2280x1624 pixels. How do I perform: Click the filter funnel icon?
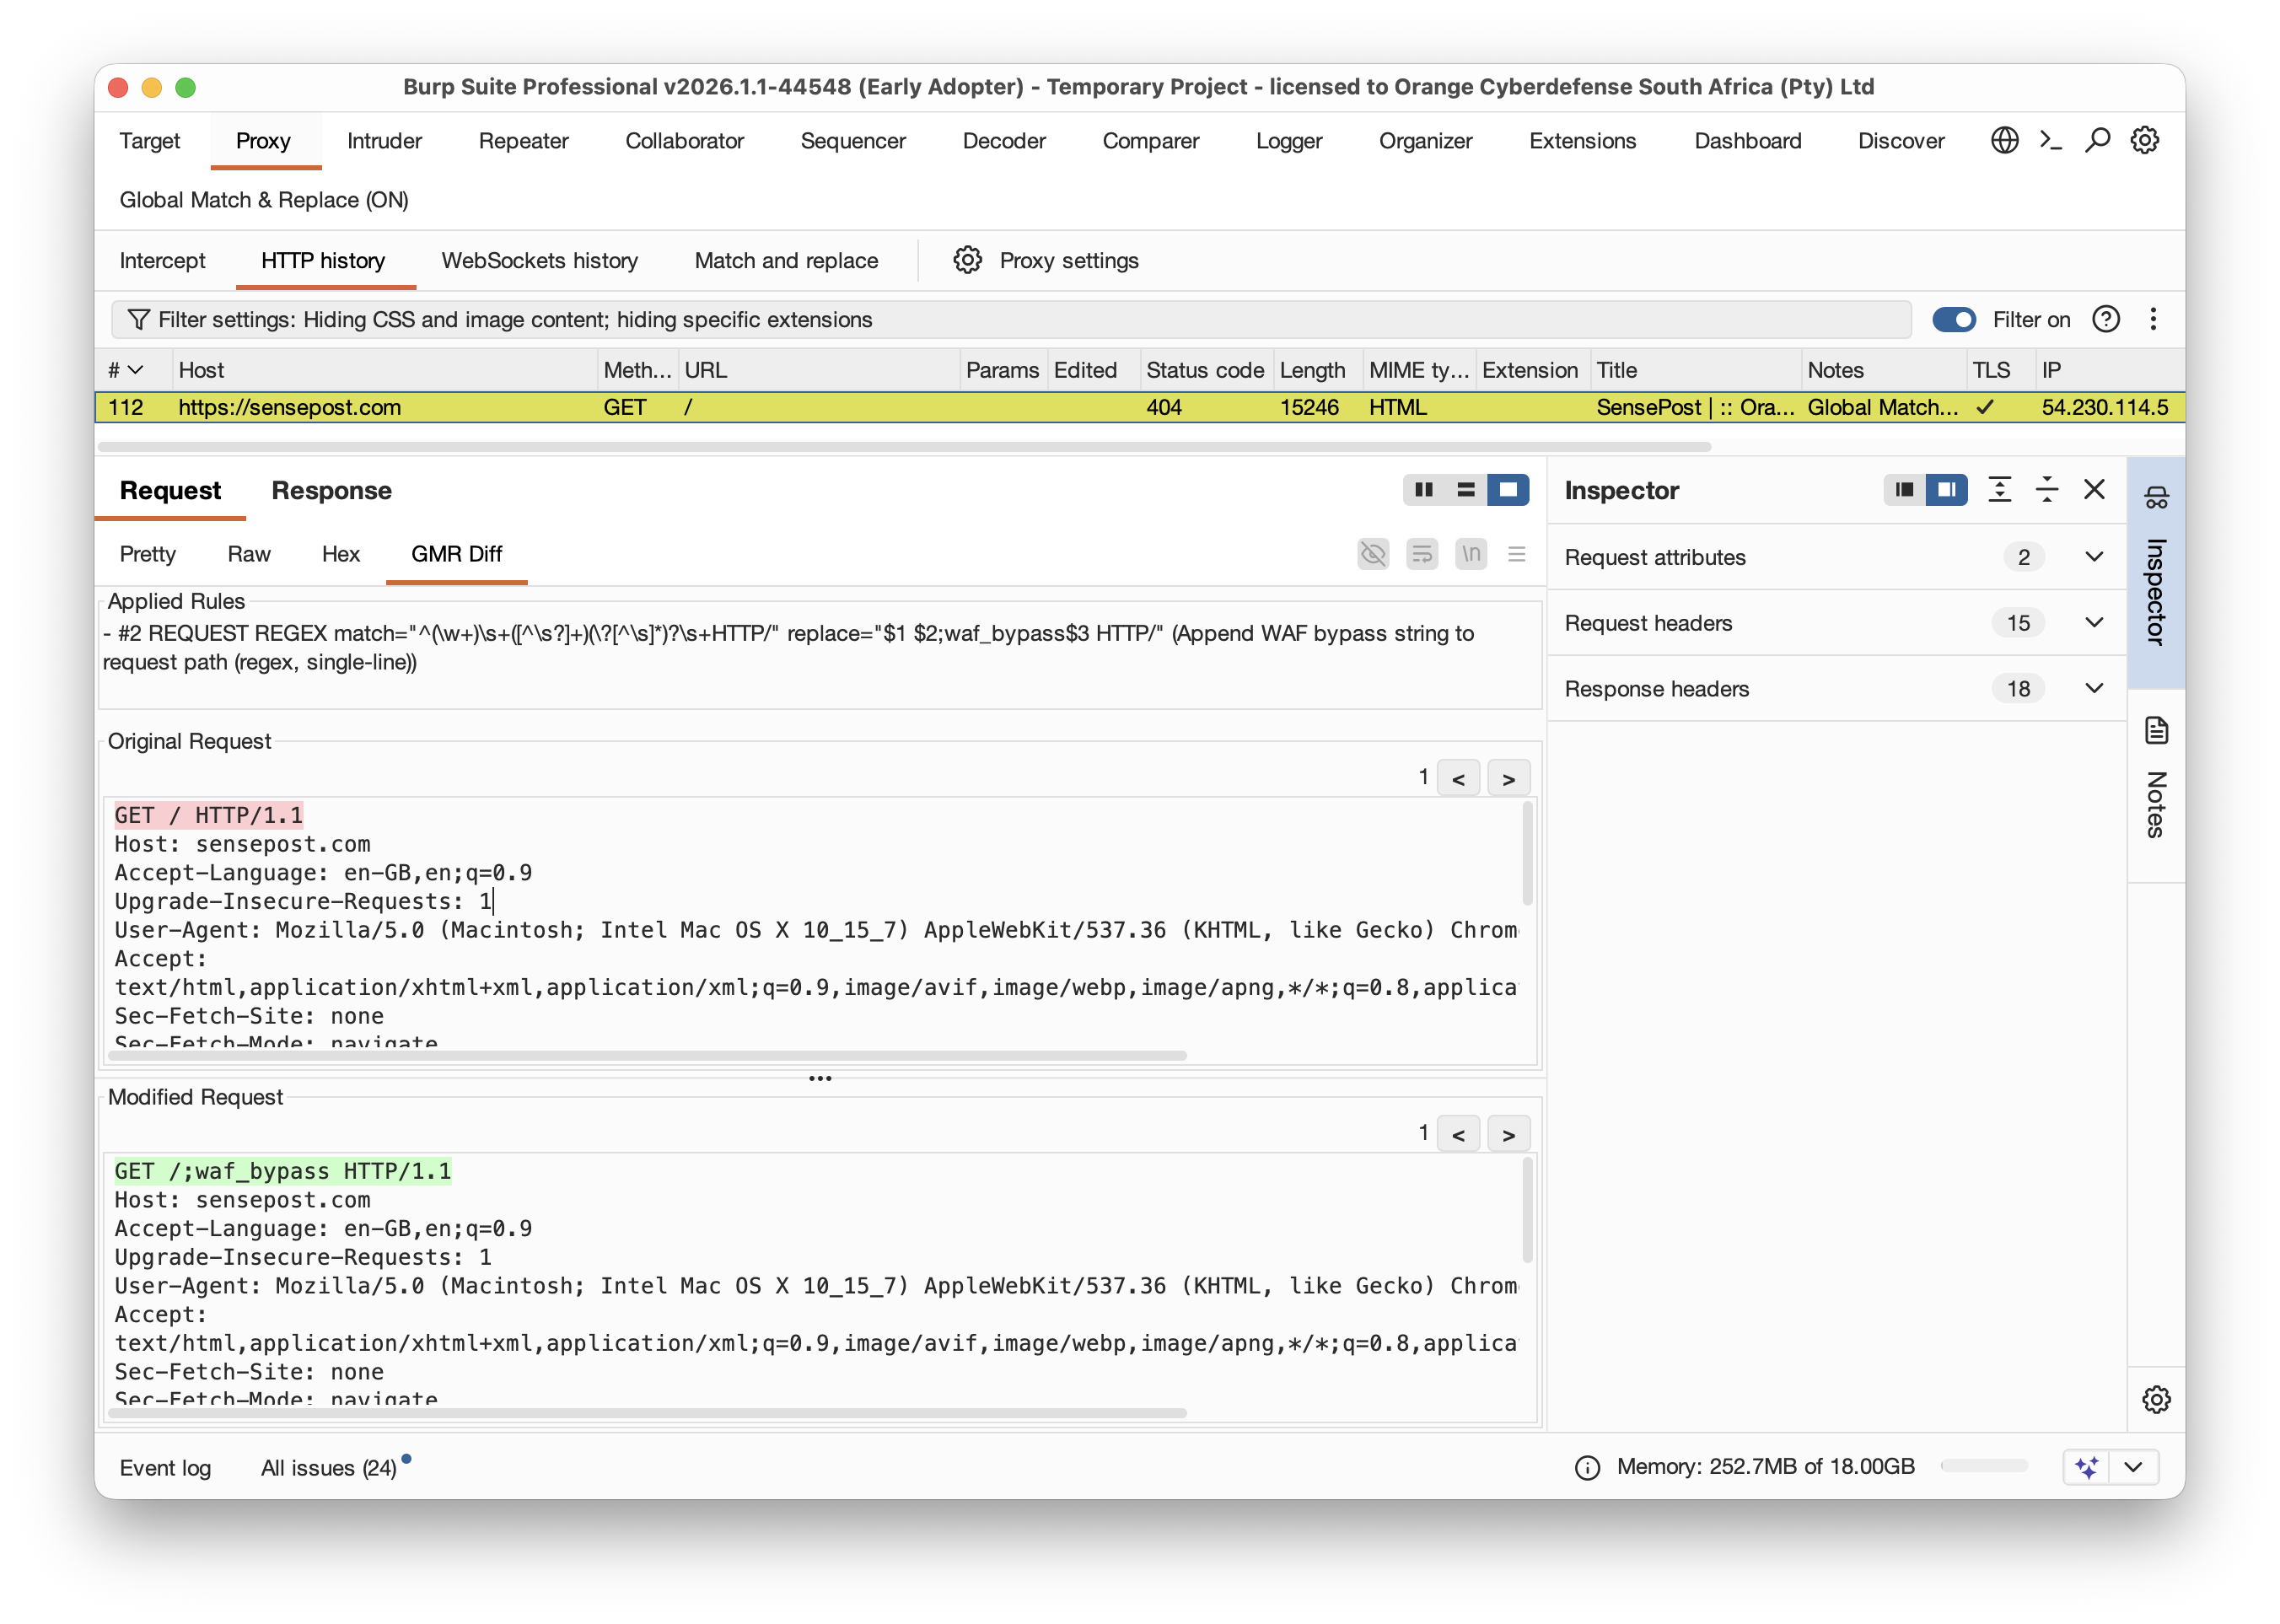(x=139, y=319)
